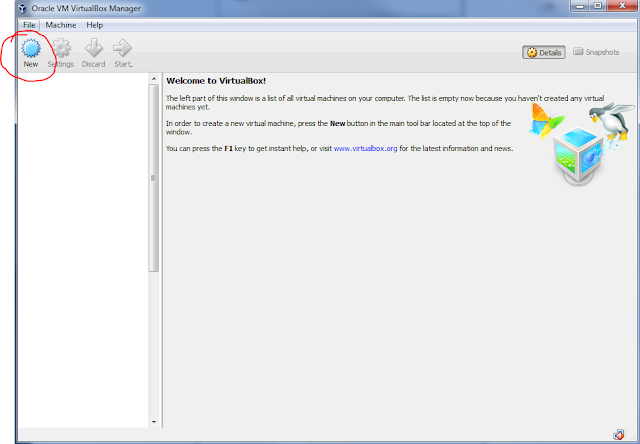
Task: Click the bold F1 key text
Action: [229, 149]
